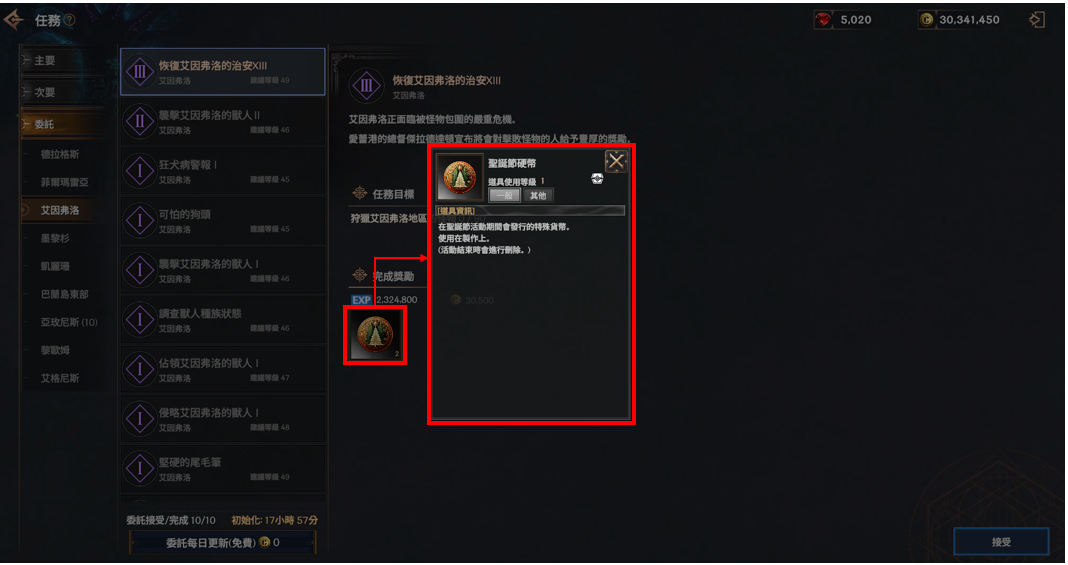Screen dimensions: 1068x565
Task: Click the gold coin currency icon
Action: [x=926, y=20]
